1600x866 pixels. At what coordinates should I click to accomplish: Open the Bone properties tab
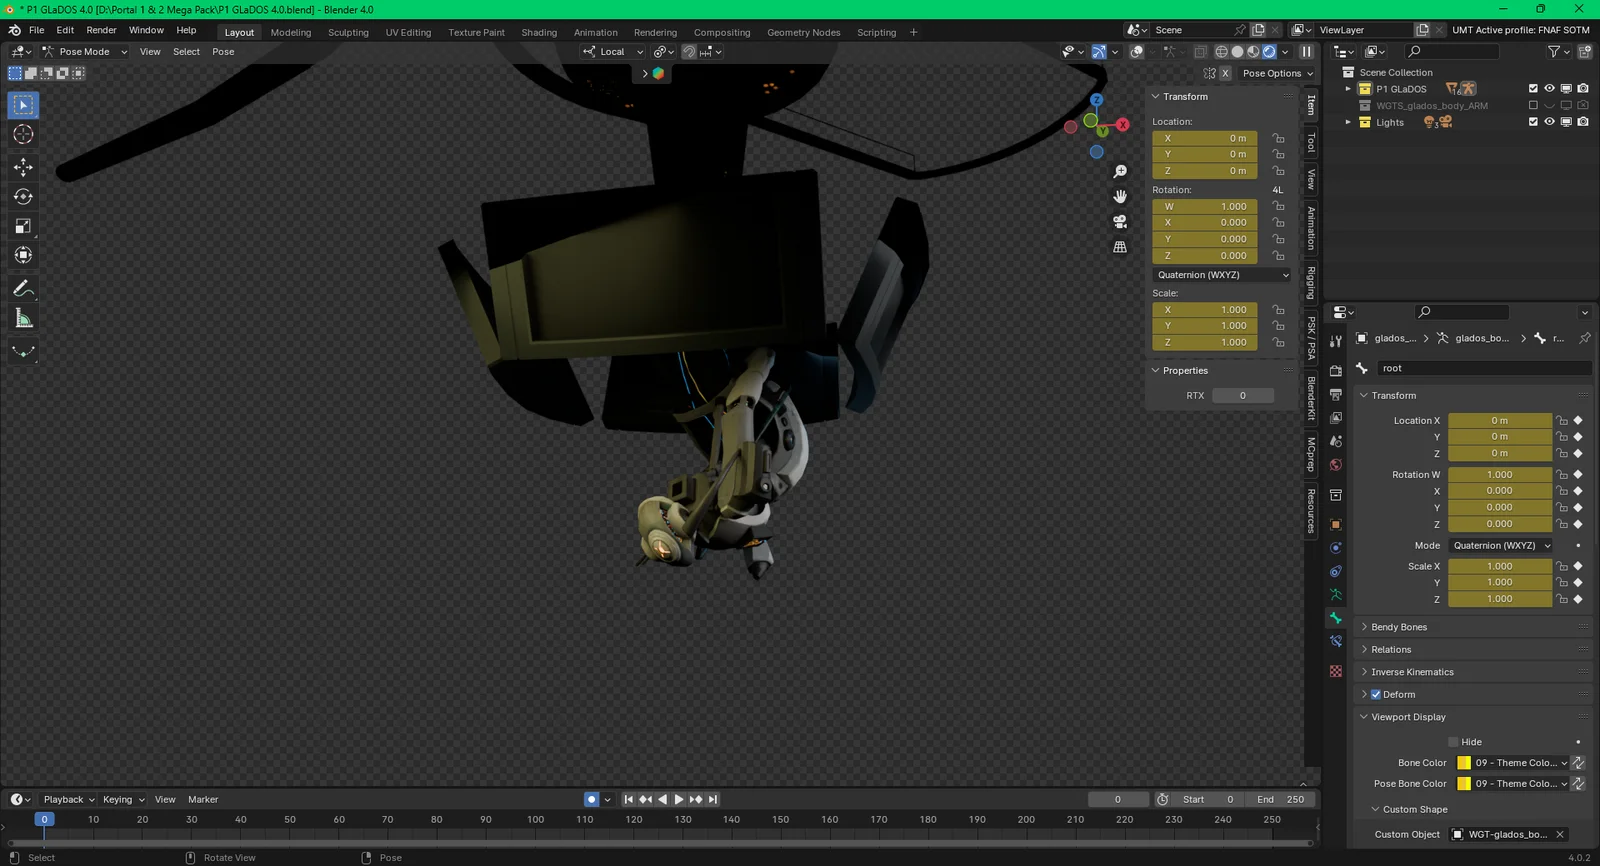click(1335, 618)
